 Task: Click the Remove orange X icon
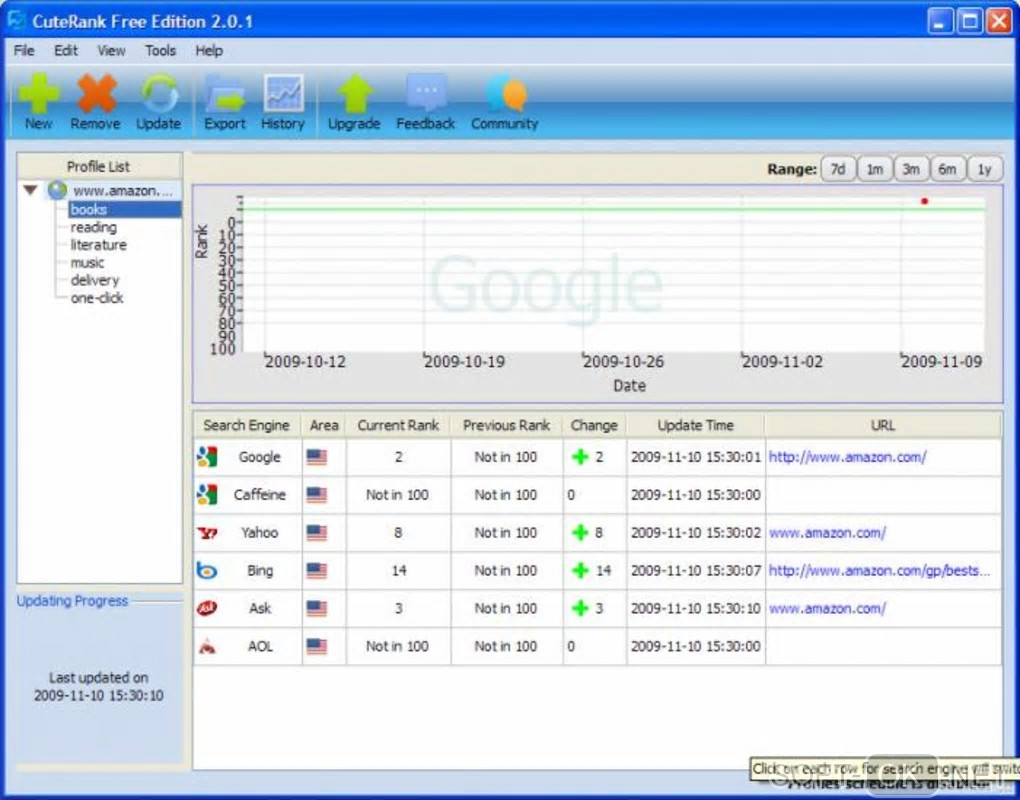[96, 94]
